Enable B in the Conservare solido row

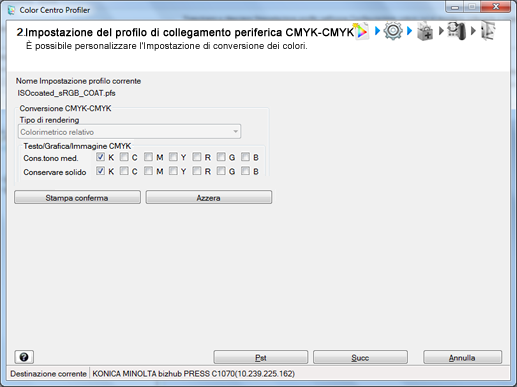[x=245, y=171]
